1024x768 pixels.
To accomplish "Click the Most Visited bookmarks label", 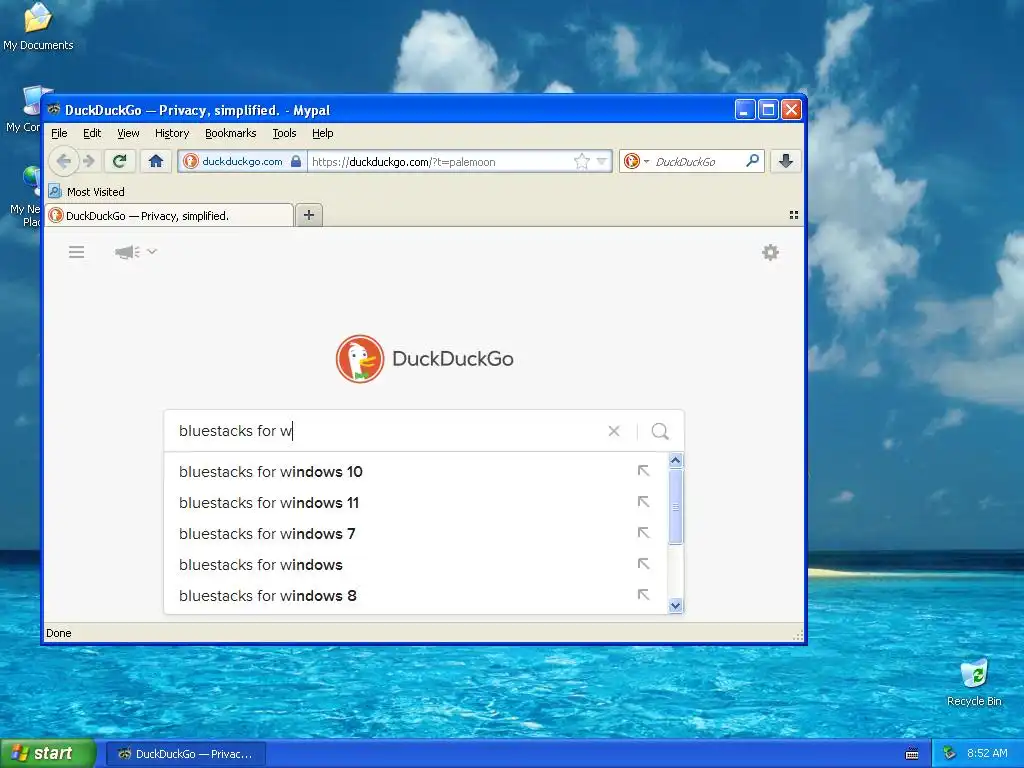I will click(x=95, y=192).
